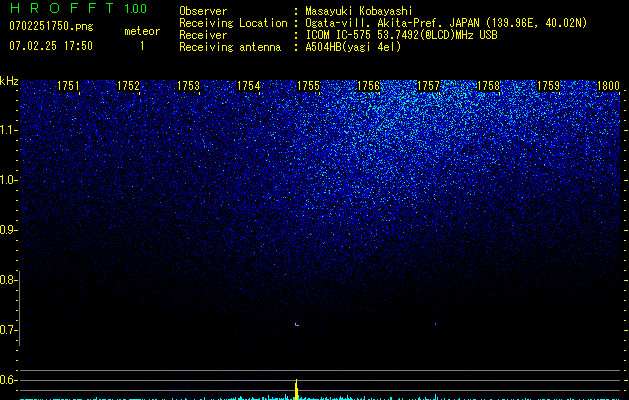Click the 1751 time axis marker
Image resolution: width=629 pixels, height=400 pixels.
(x=68, y=86)
